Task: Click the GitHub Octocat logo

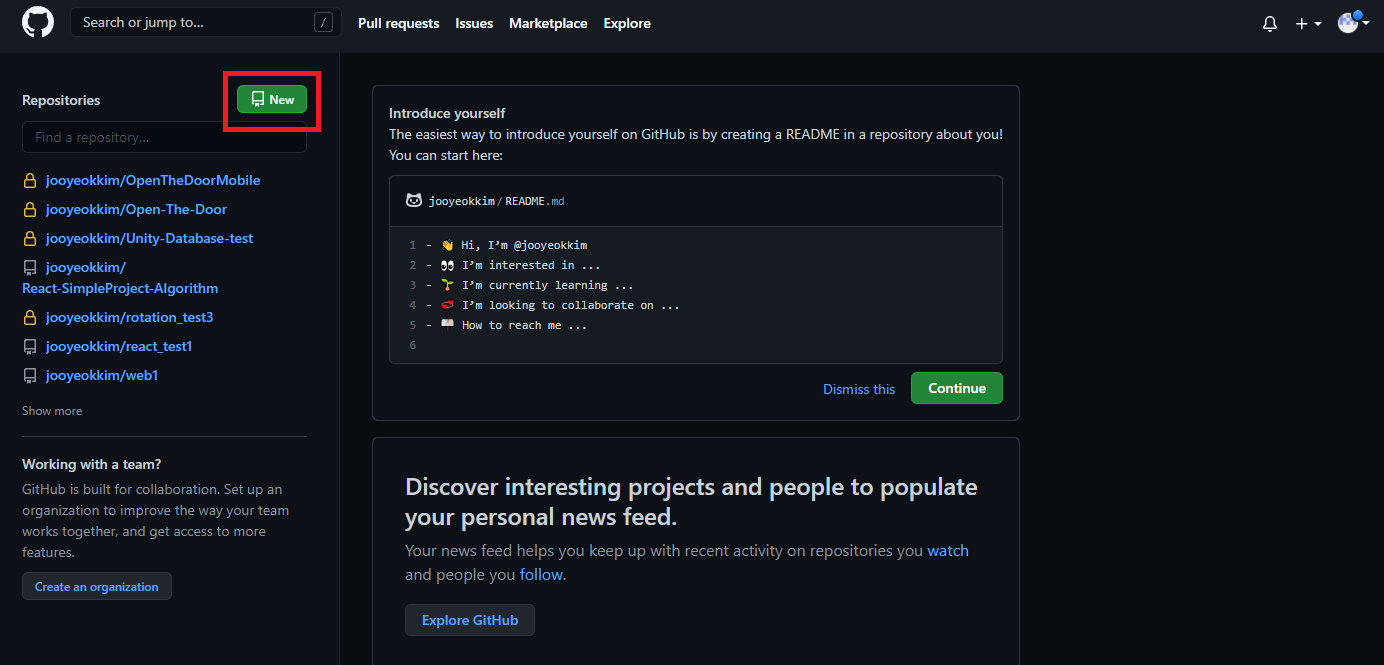Action: (38, 22)
